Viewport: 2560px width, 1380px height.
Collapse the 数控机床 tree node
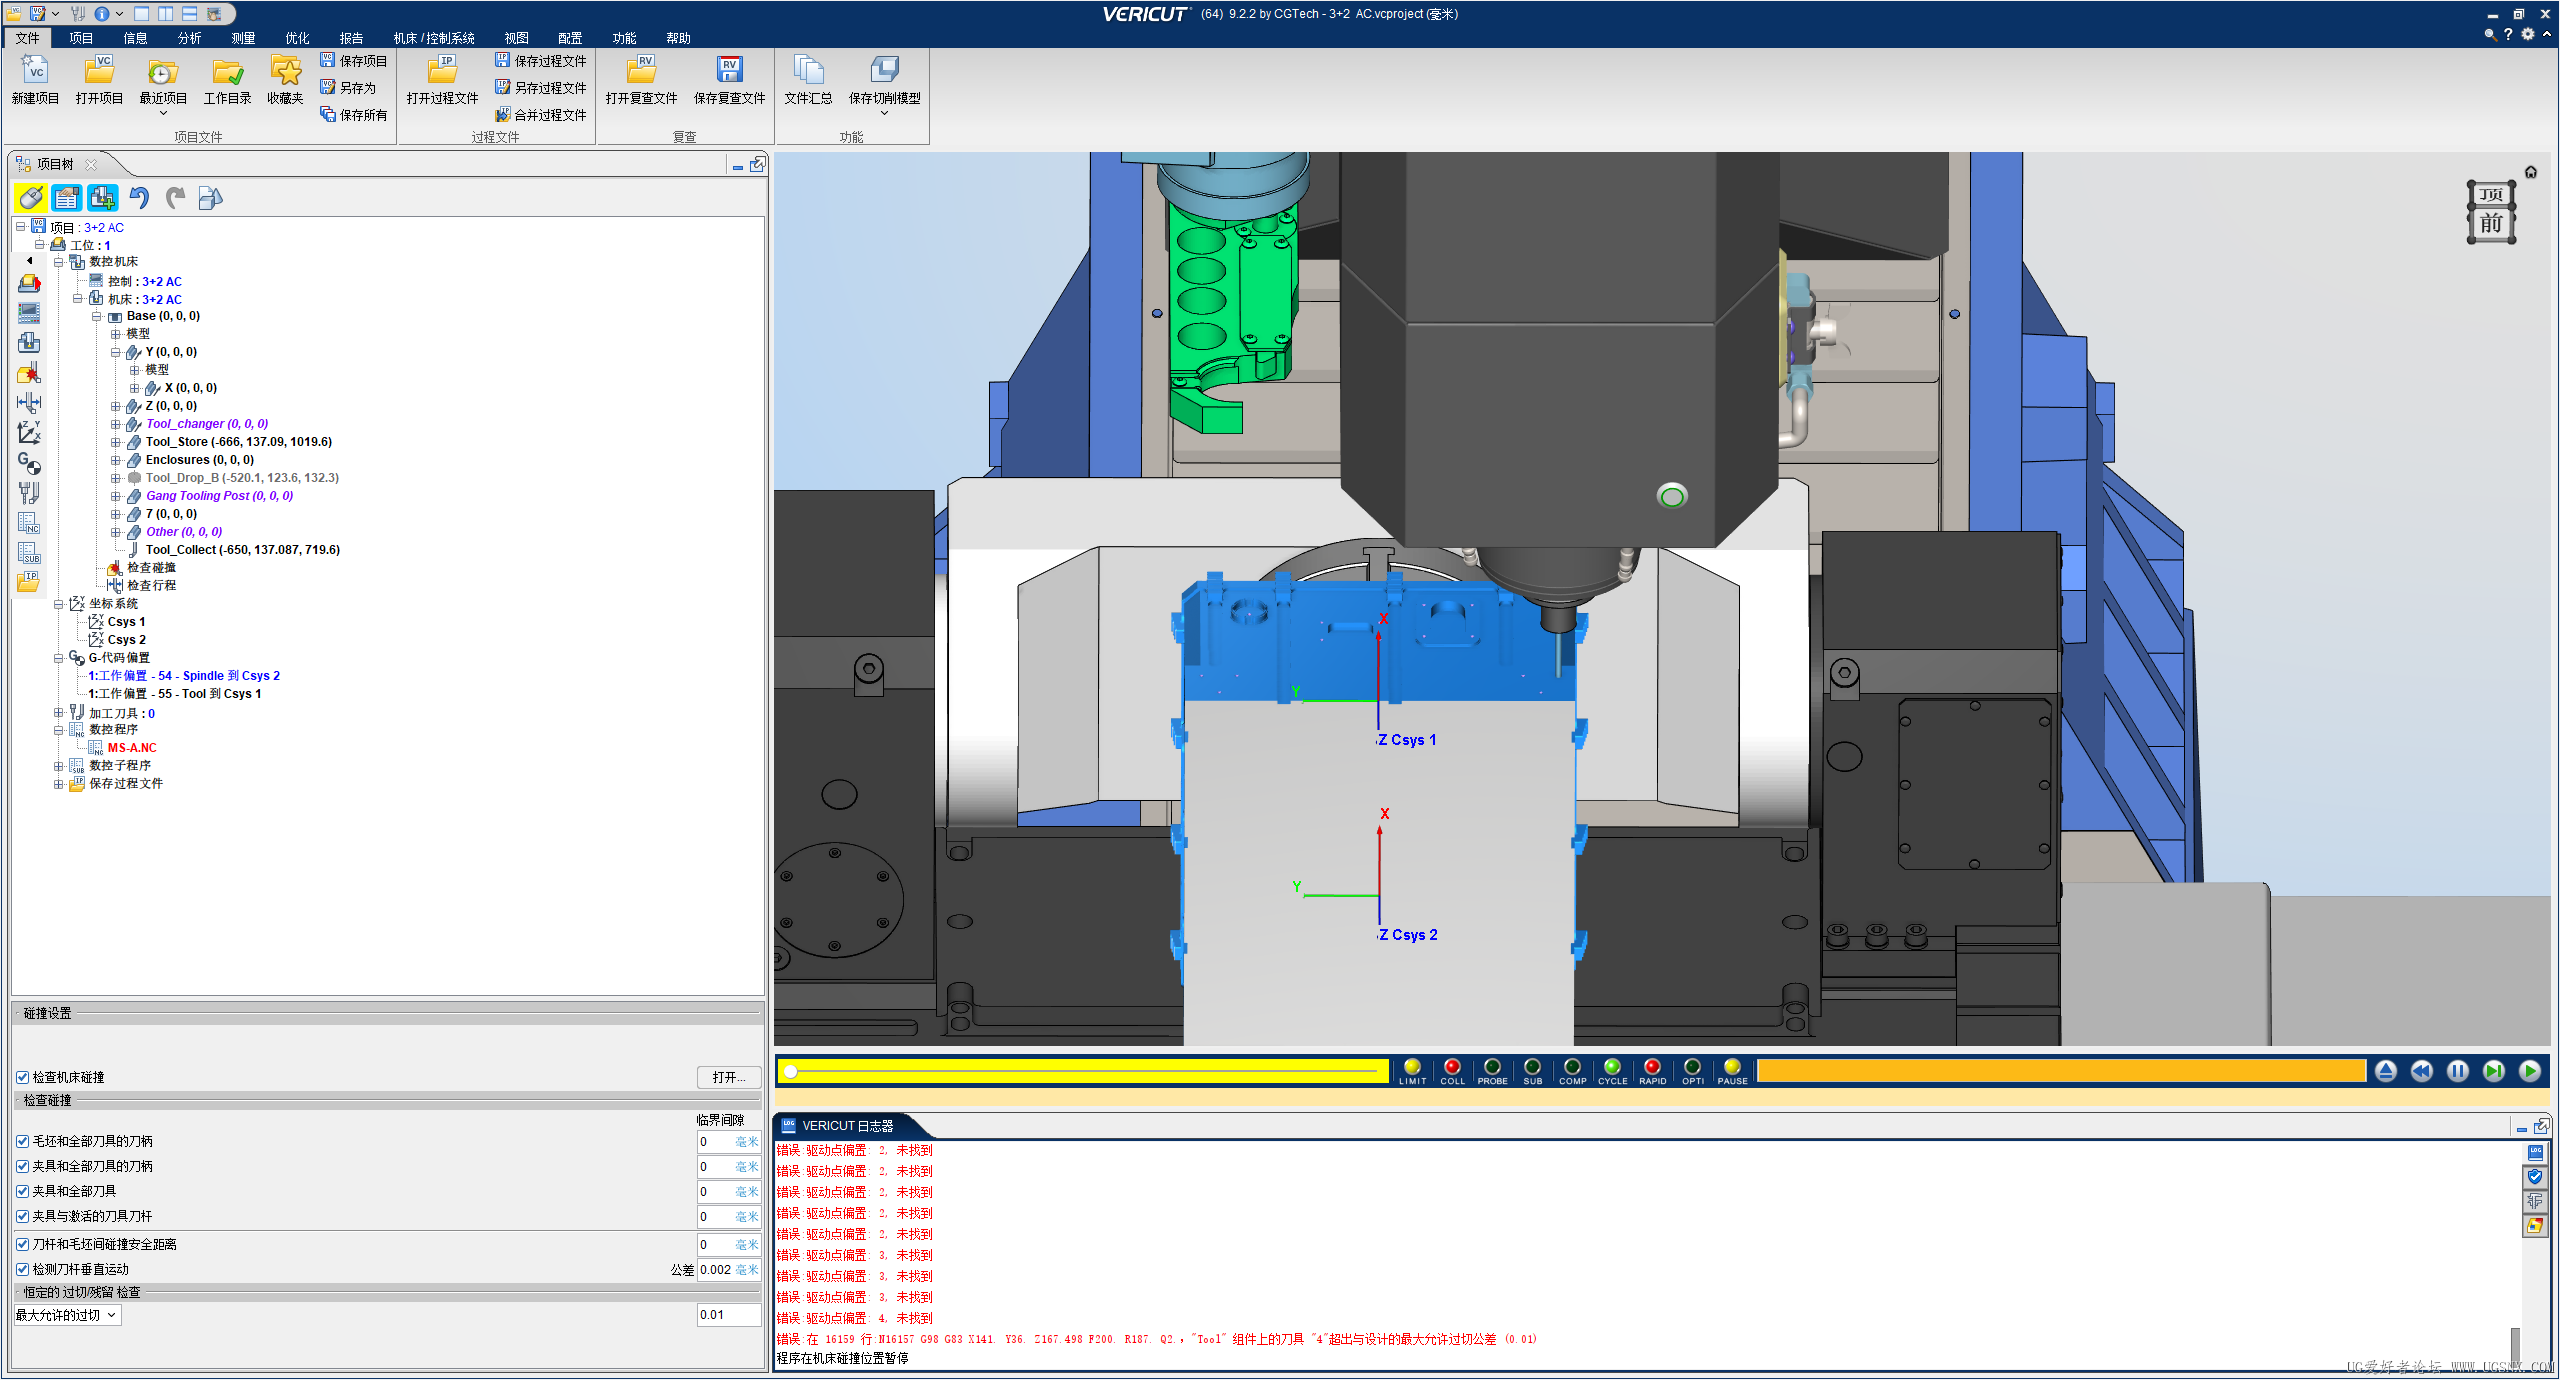59,262
